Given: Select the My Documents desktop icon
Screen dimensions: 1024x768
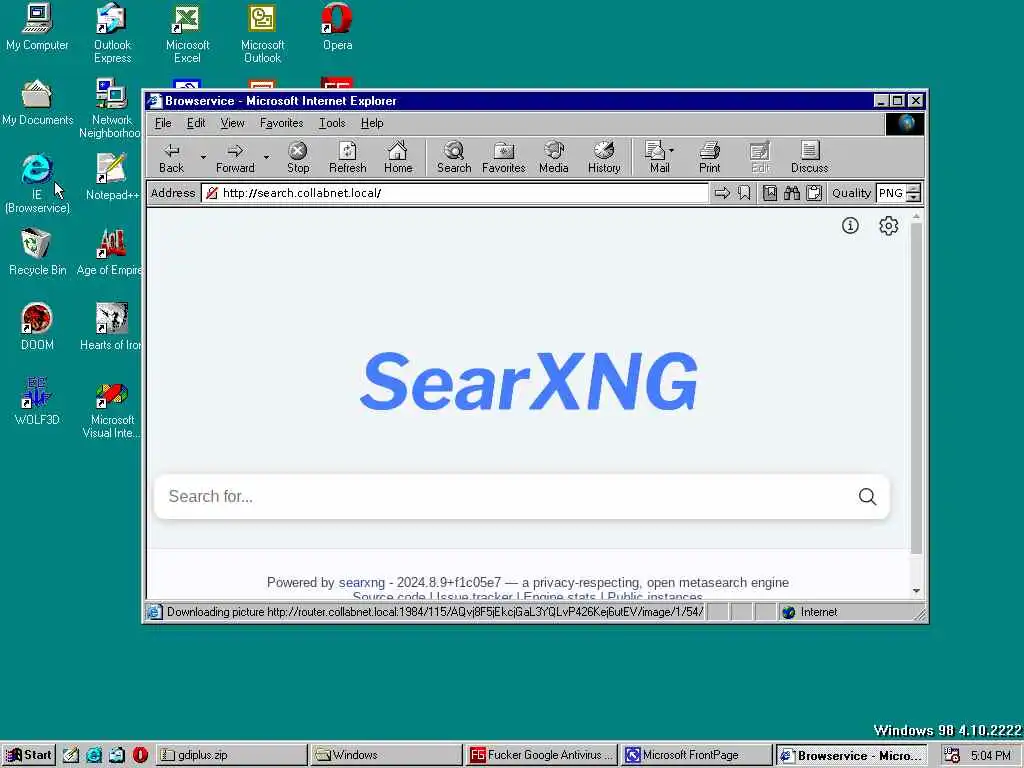Looking at the screenshot, I should (x=37, y=102).
